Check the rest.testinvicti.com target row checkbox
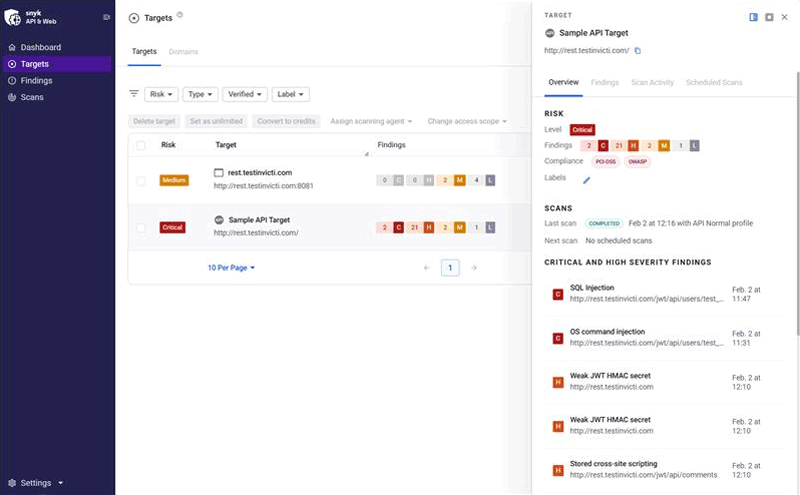The image size is (800, 495). (141, 180)
